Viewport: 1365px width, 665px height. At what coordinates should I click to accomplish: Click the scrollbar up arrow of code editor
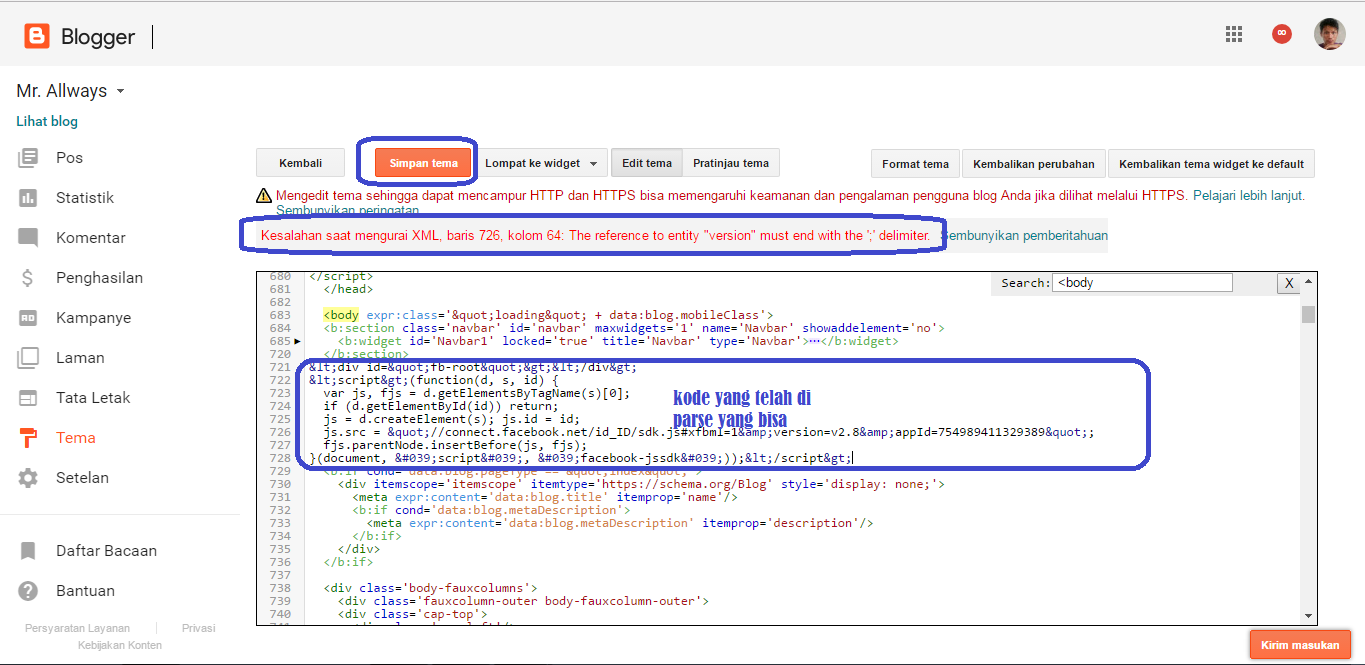click(x=1308, y=283)
